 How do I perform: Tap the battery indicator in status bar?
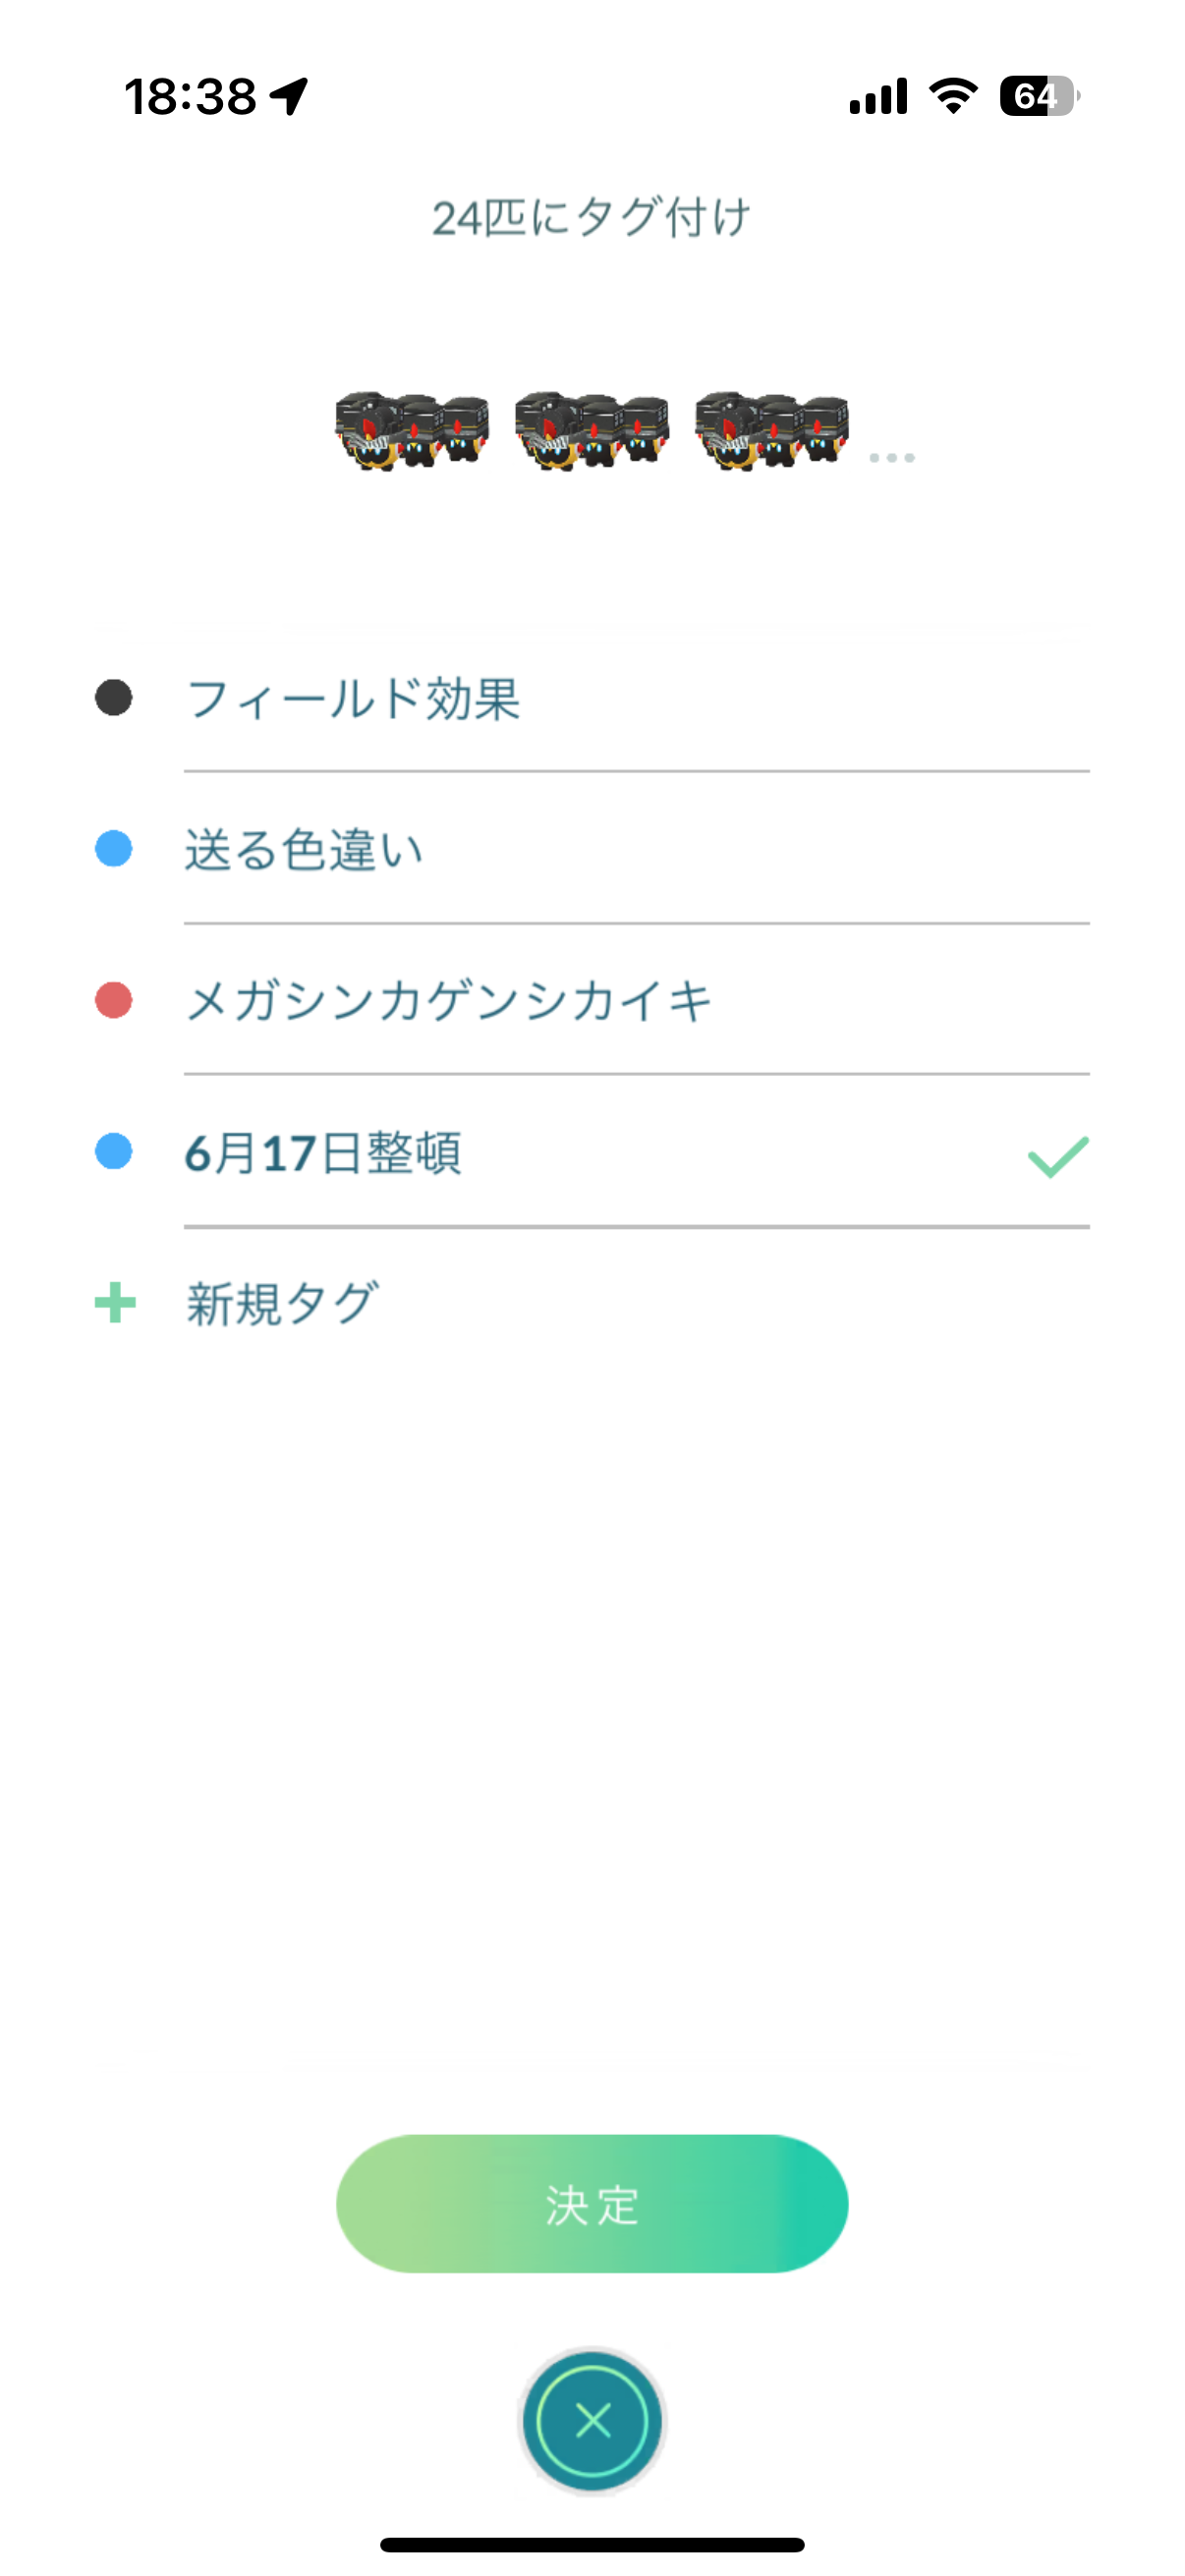(1039, 97)
